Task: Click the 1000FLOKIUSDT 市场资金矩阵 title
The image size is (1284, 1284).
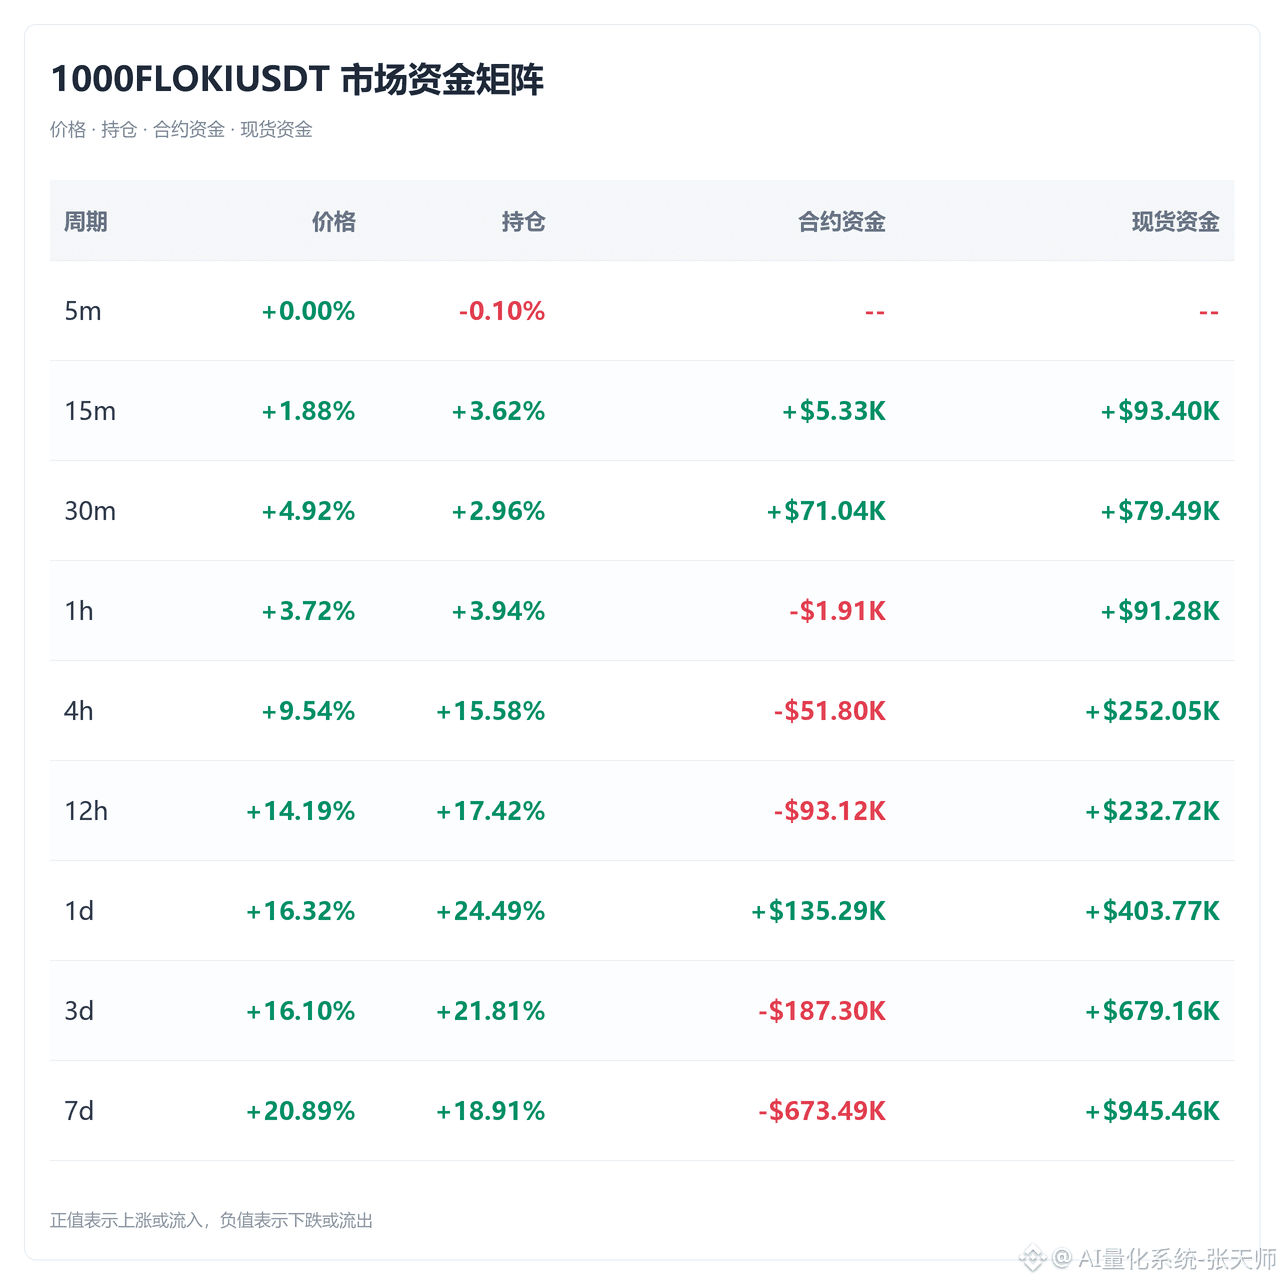Action: pyautogui.click(x=297, y=79)
